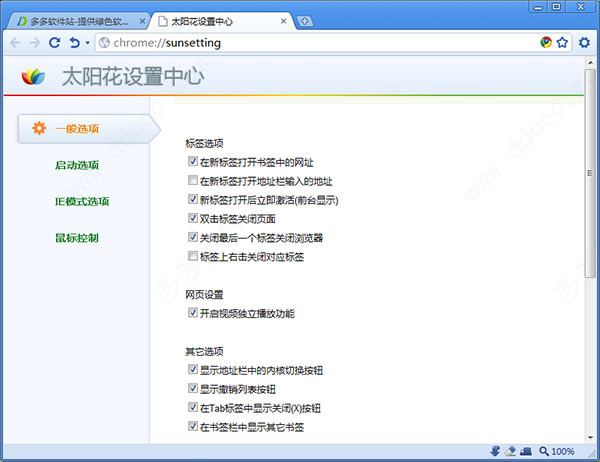Image resolution: width=600 pixels, height=462 pixels.
Task: Click the 网页设置 section heading
Action: pyautogui.click(x=204, y=295)
